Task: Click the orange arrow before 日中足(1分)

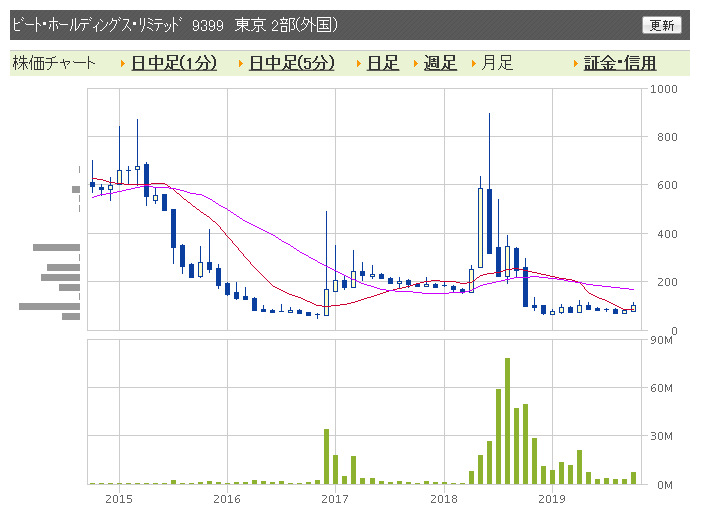Action: pos(123,64)
